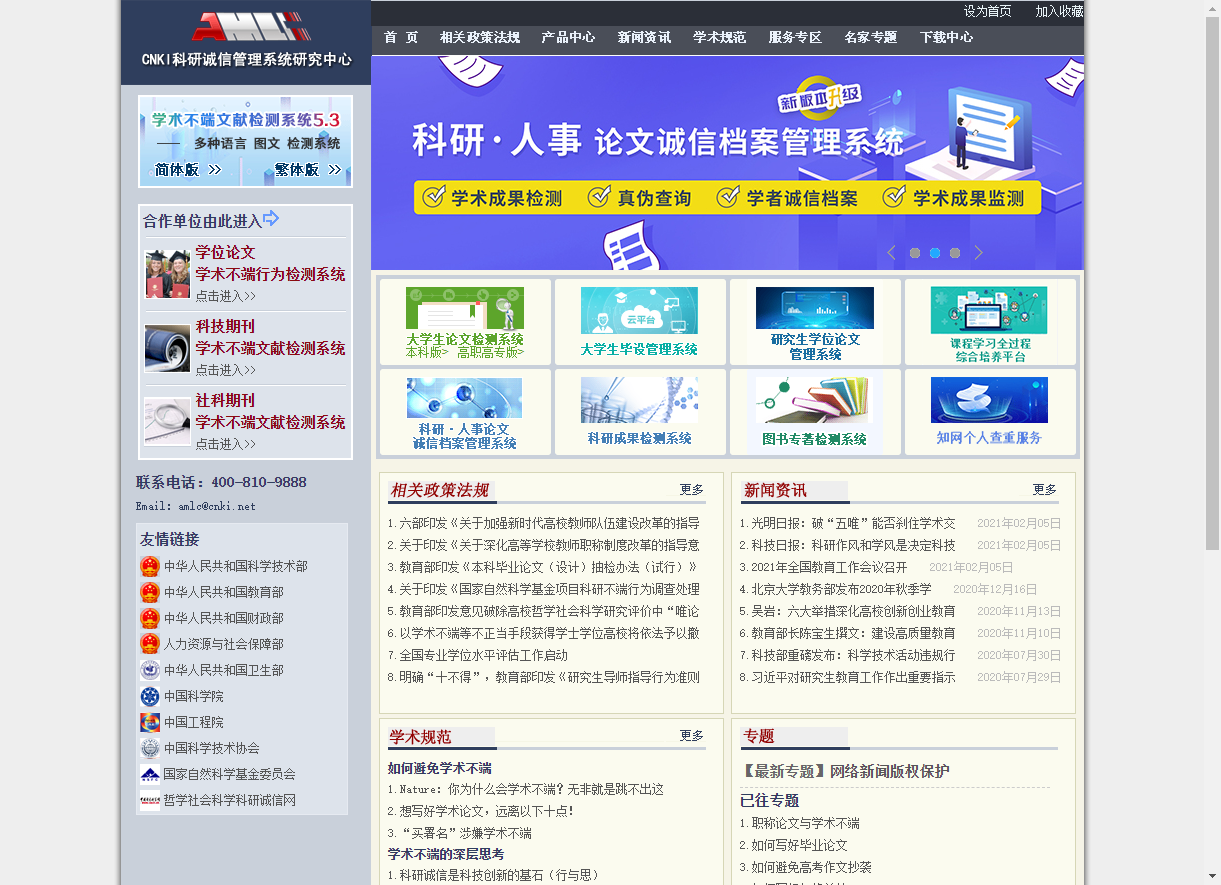Click the scrollbar down arrow
The width and height of the screenshot is (1221, 885).
pos(1212,877)
